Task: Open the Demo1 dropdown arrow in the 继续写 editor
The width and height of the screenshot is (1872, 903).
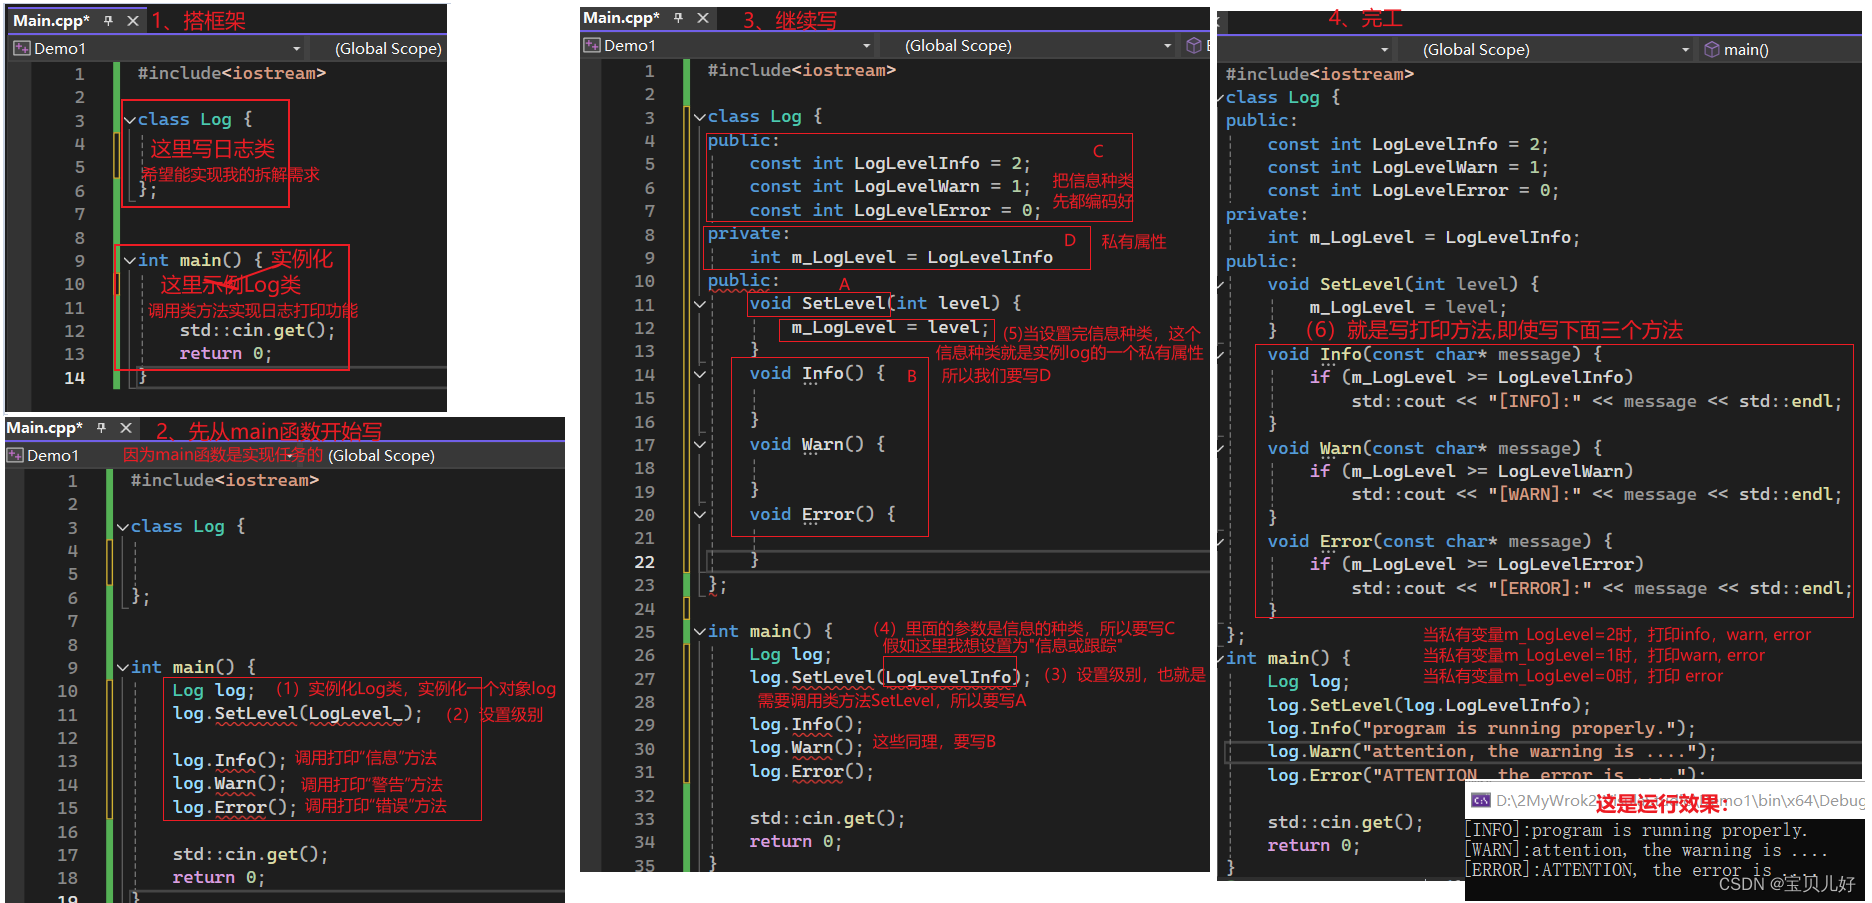Action: 866,46
